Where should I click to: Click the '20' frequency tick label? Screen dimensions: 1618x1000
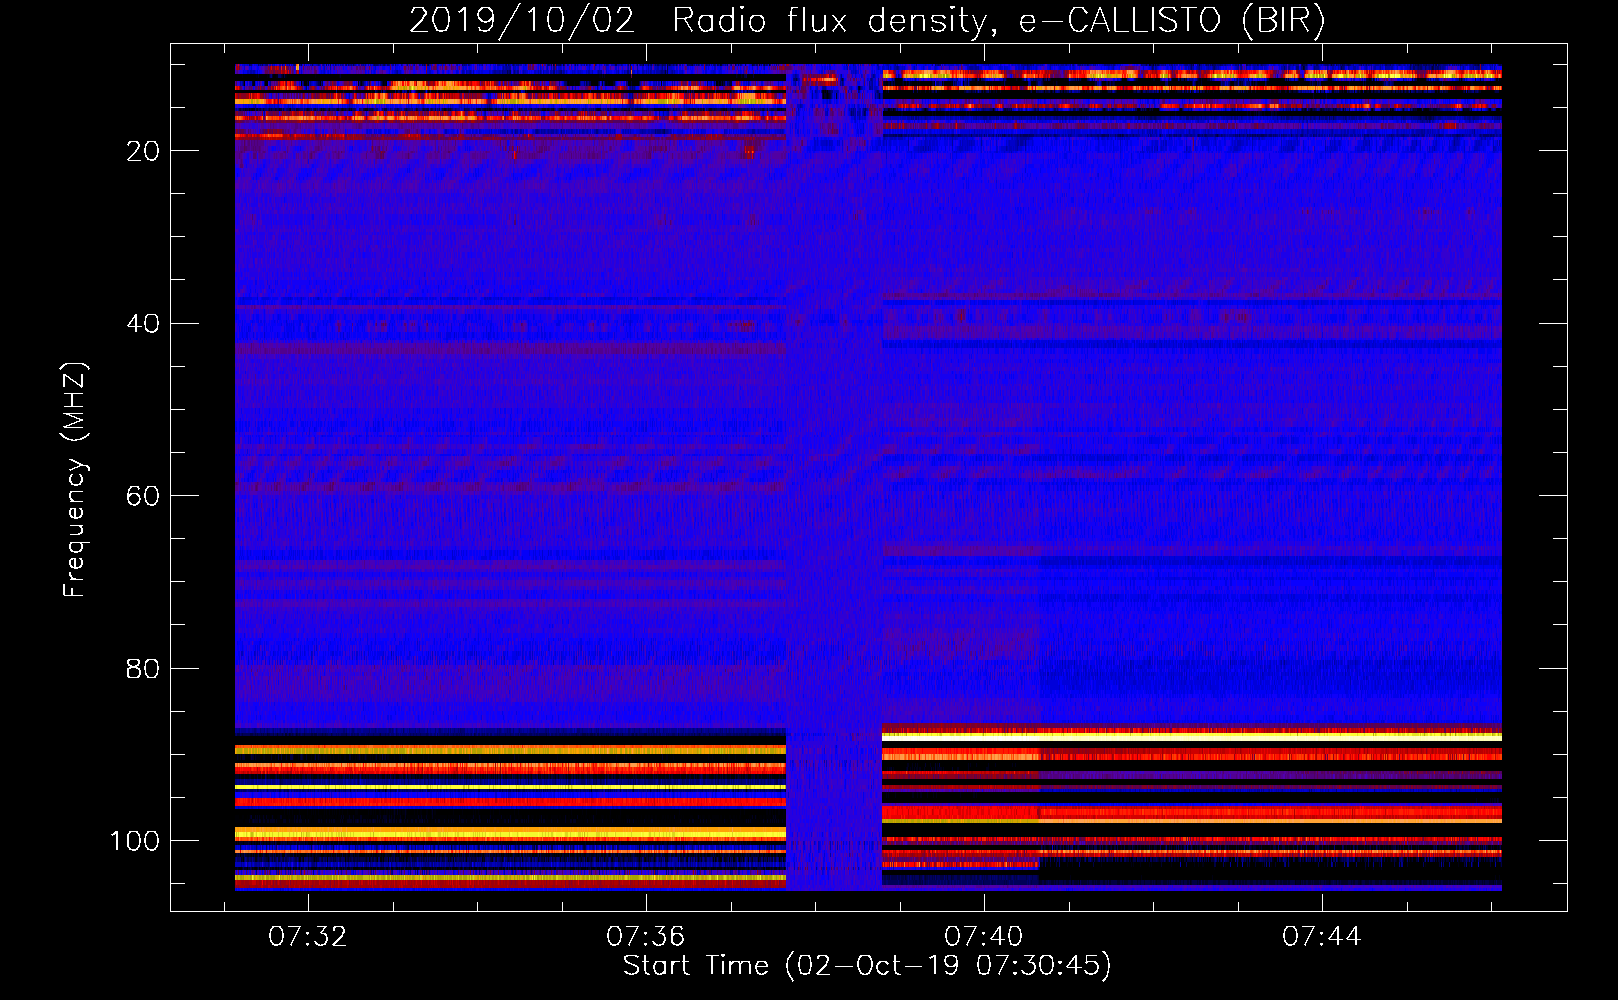tap(142, 151)
